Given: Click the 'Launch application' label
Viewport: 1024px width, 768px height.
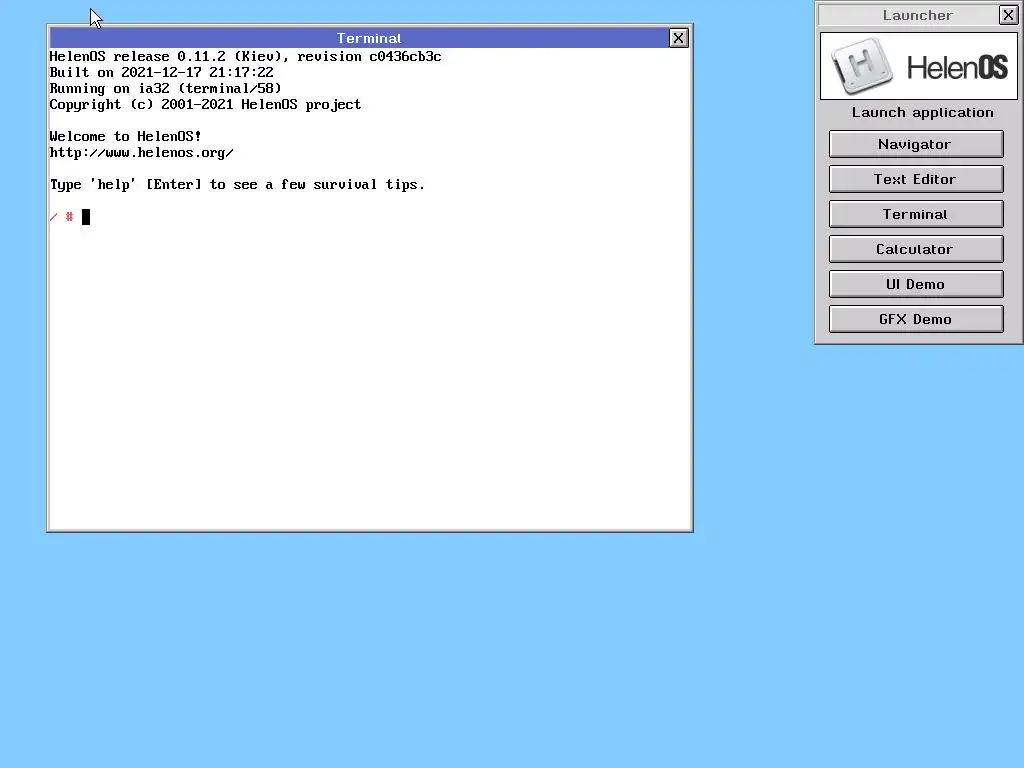Looking at the screenshot, I should (922, 112).
